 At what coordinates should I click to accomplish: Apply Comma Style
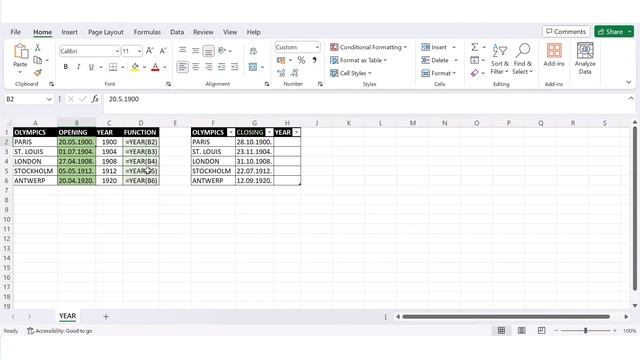pos(314,60)
